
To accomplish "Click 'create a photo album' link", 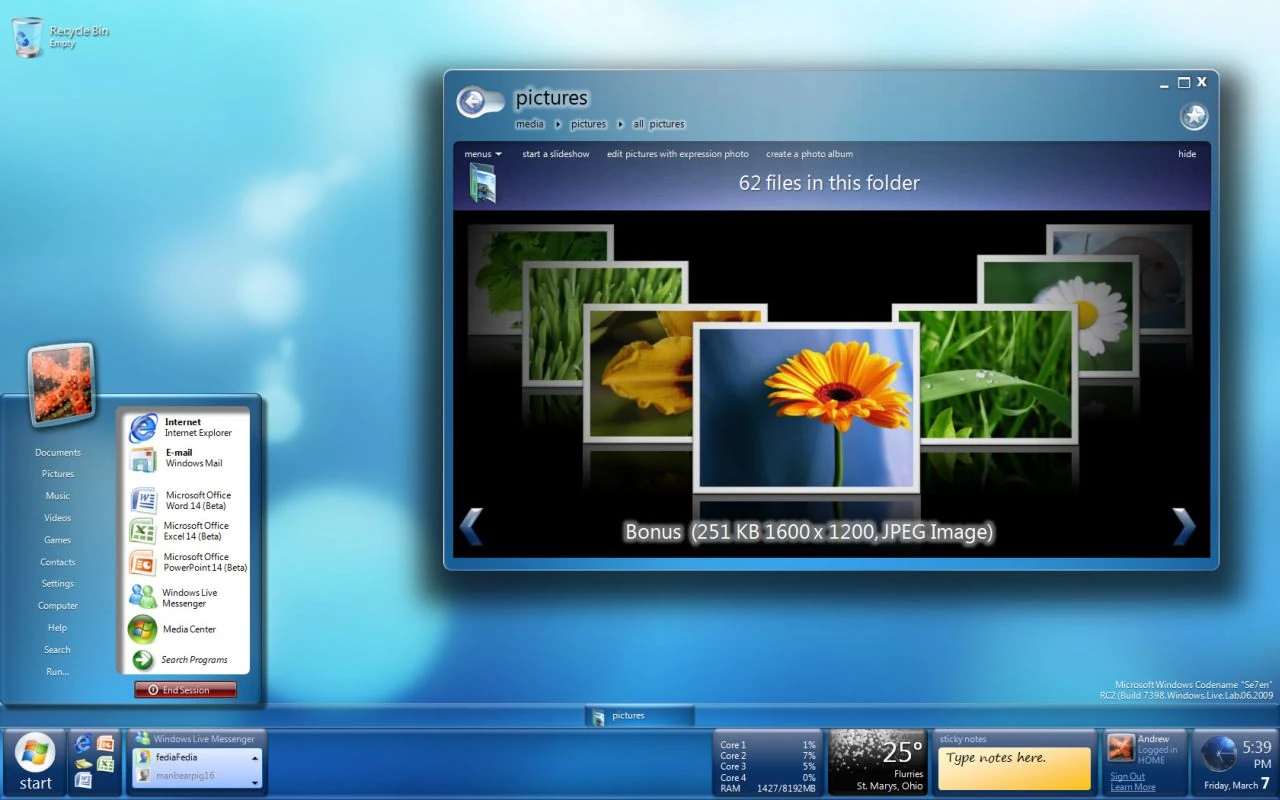I will pos(810,154).
